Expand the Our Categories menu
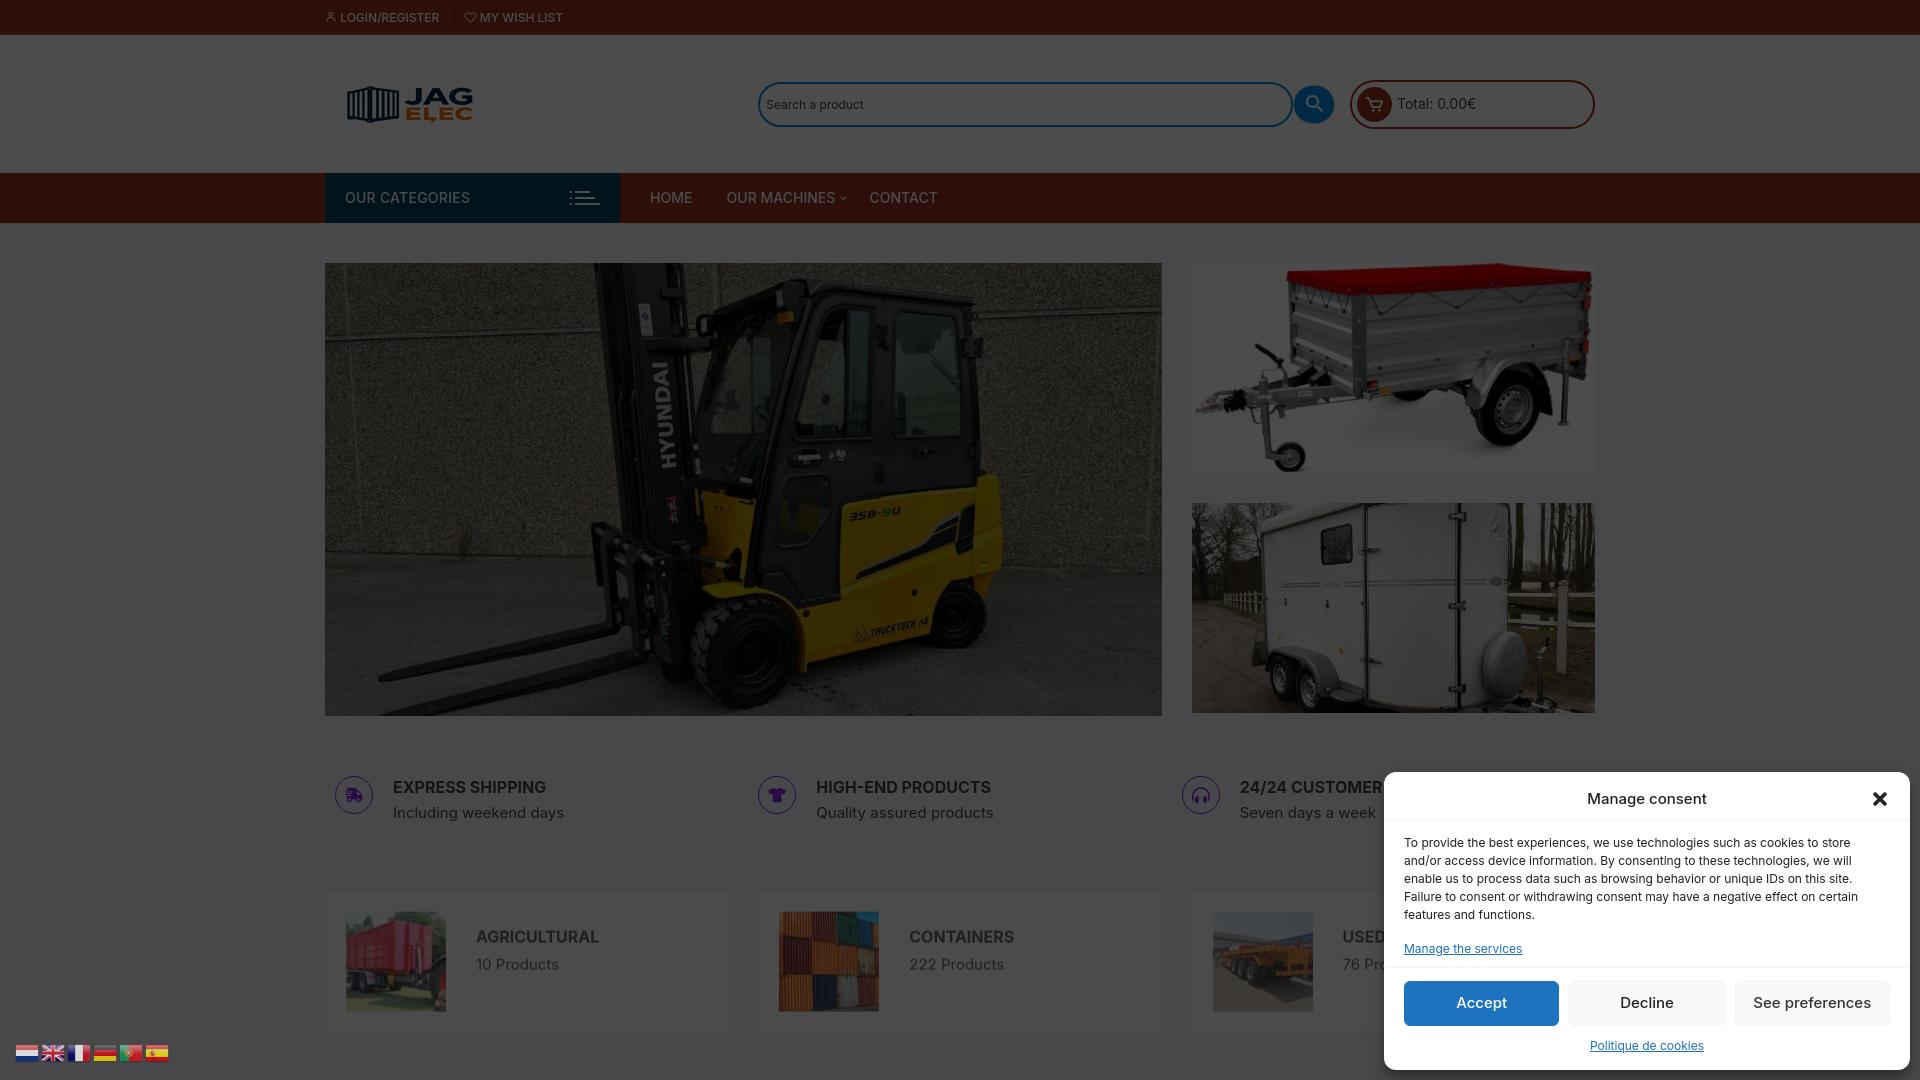The height and width of the screenshot is (1080, 1920). (x=472, y=198)
